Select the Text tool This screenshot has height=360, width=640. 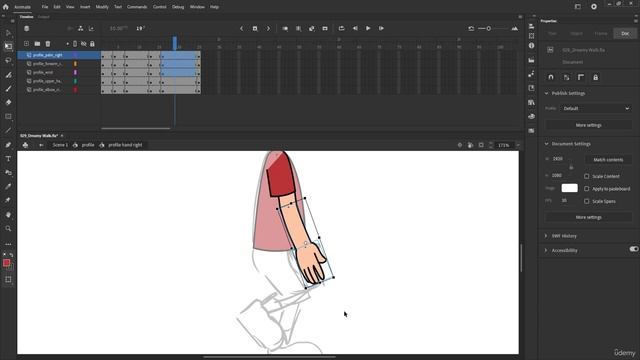click(8, 159)
